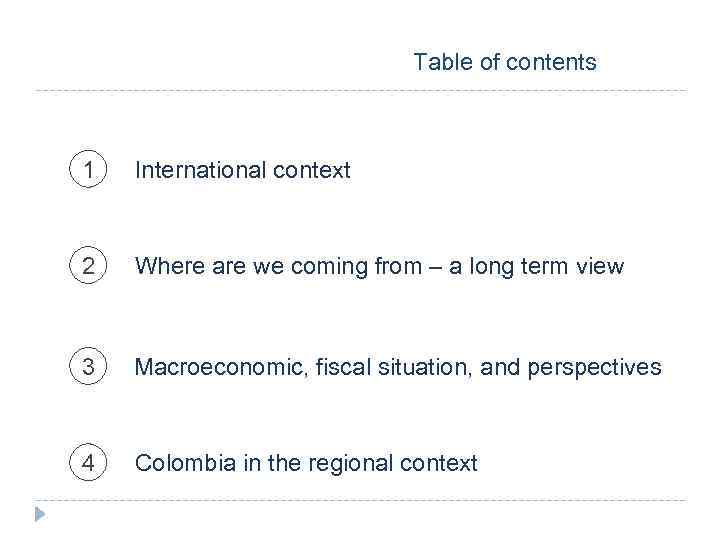The image size is (720, 540).
Task: Open Colombia in the regional context
Action: [306, 463]
